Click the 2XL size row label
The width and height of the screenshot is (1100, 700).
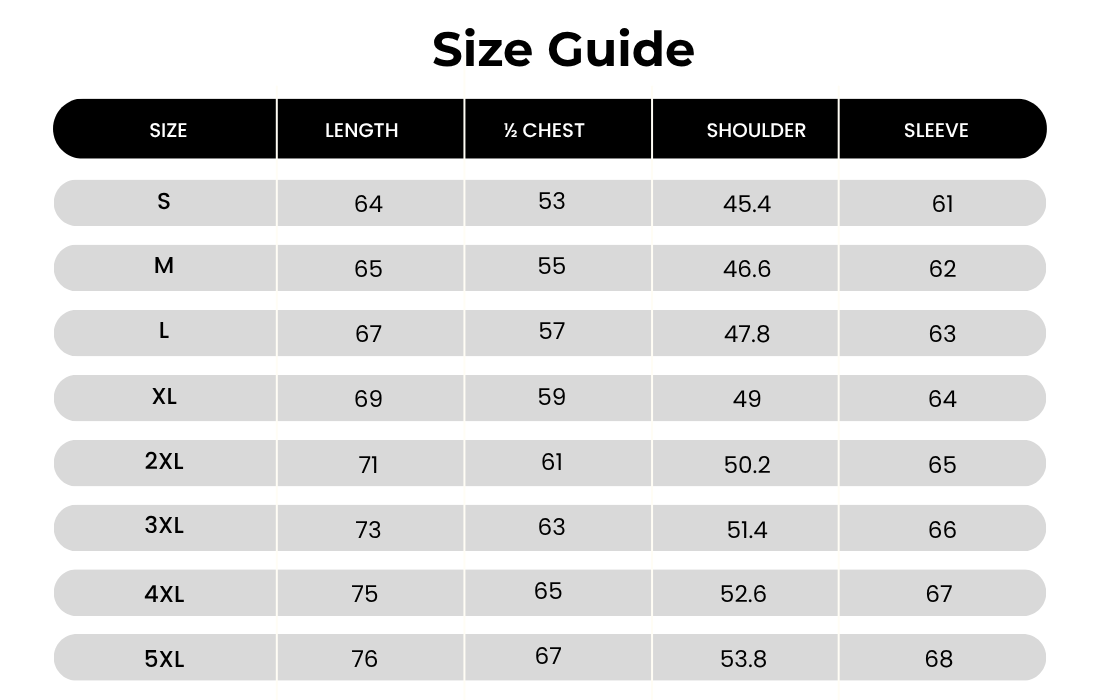tap(164, 461)
